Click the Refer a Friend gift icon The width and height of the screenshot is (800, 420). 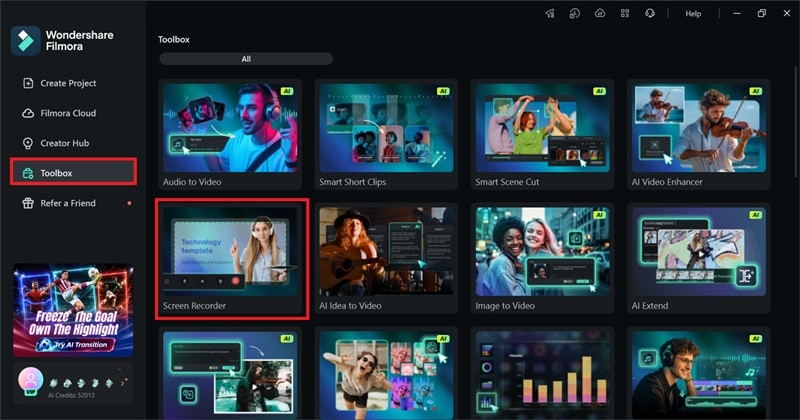28,203
